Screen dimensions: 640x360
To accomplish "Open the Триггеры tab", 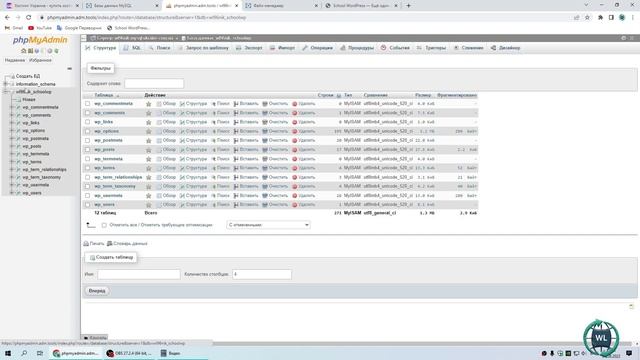I will click(431, 48).
